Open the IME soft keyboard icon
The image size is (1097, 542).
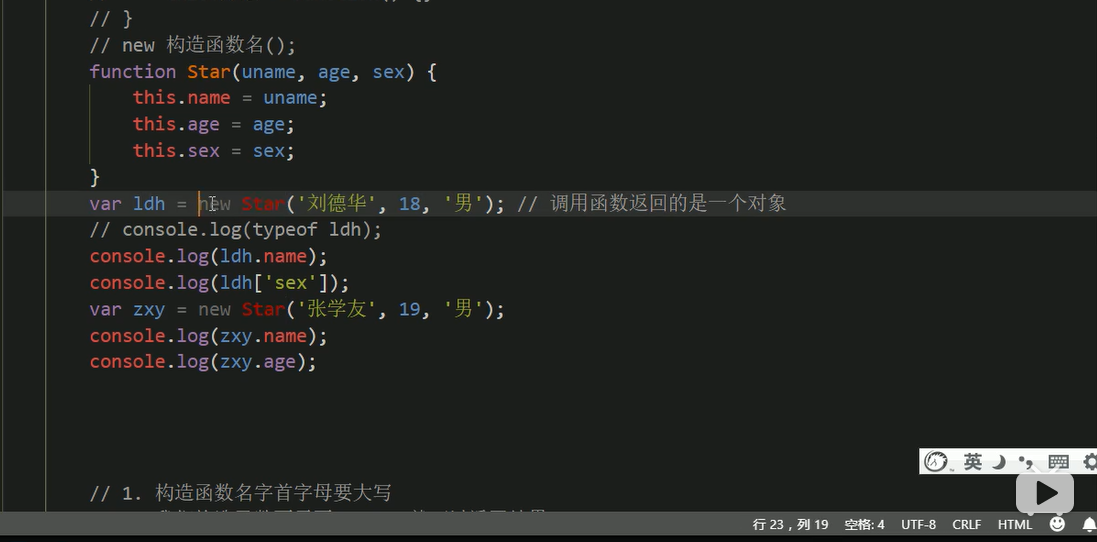pos(1059,462)
